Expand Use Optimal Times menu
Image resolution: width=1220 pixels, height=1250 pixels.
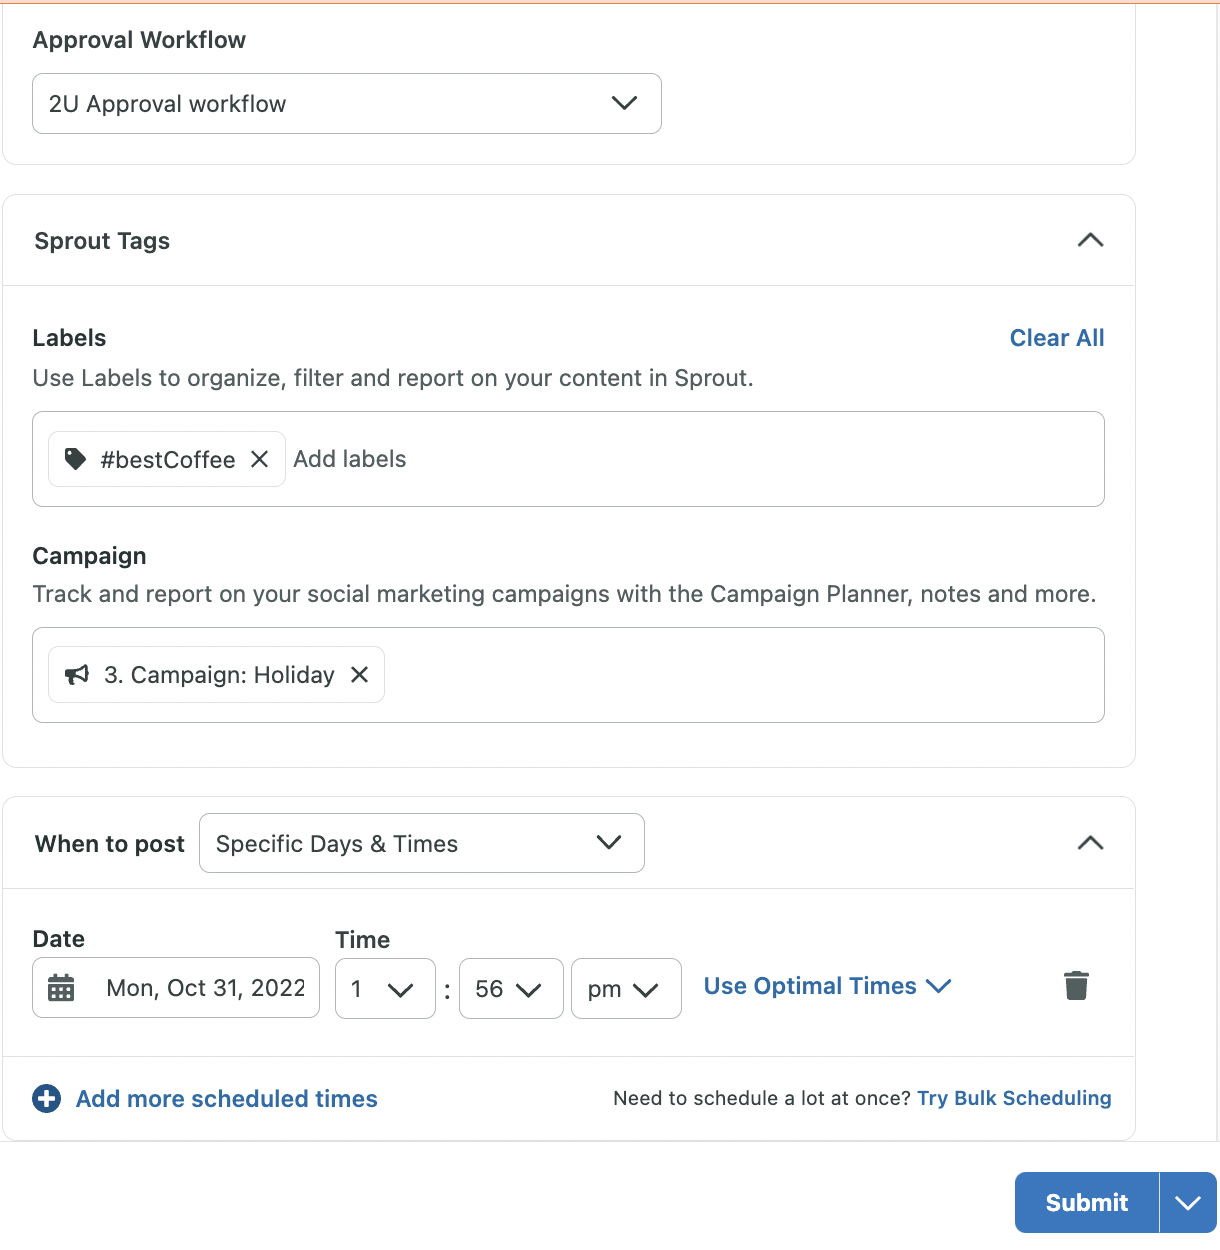click(x=827, y=986)
